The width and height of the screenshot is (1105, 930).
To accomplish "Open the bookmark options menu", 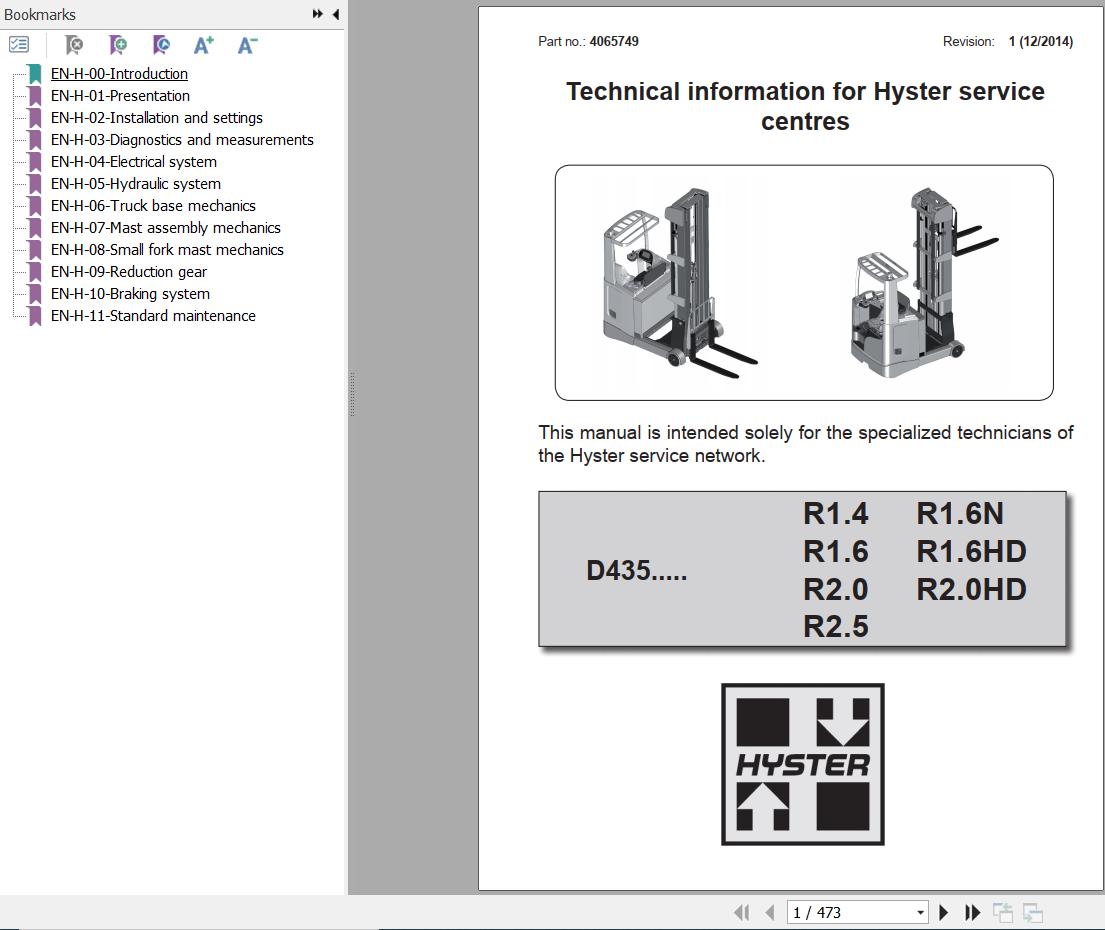I will [x=18, y=44].
